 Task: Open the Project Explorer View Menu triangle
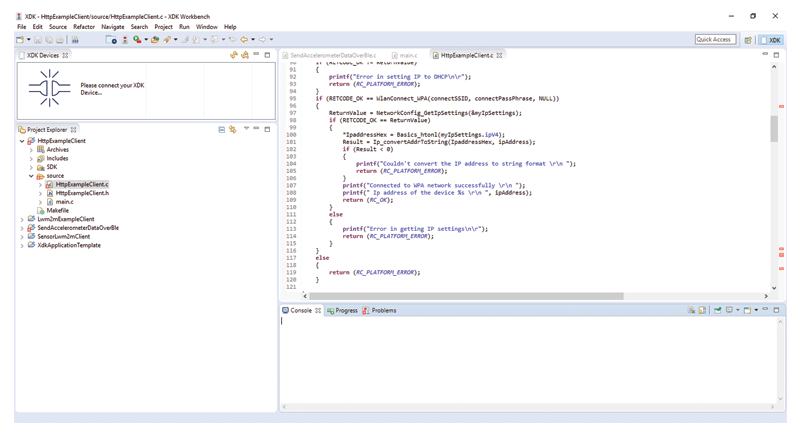[246, 129]
